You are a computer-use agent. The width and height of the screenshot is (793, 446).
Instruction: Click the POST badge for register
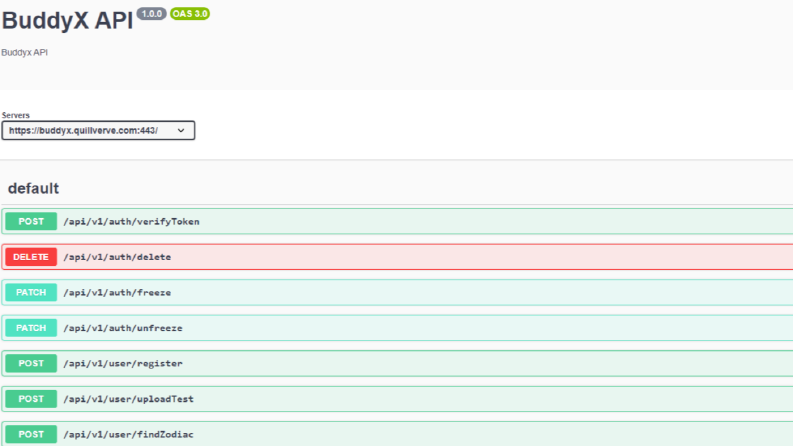31,363
